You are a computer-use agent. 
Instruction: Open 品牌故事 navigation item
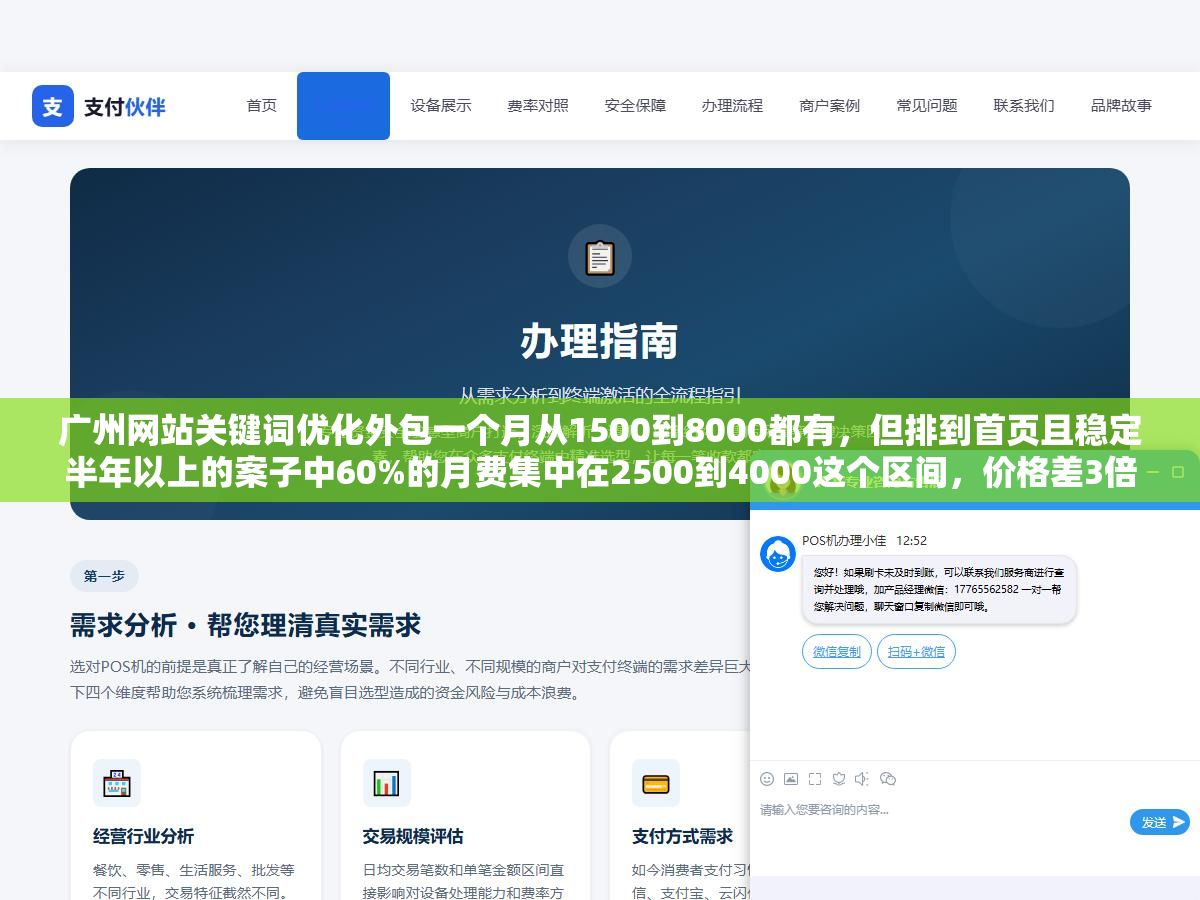click(x=1121, y=105)
